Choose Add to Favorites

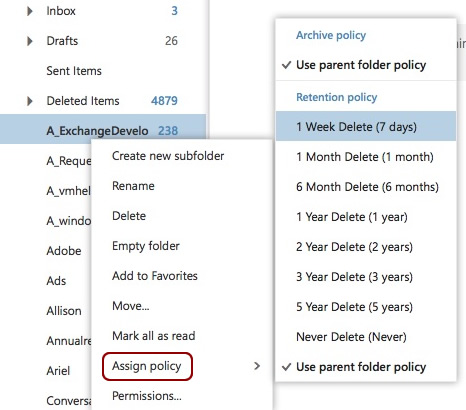155,276
